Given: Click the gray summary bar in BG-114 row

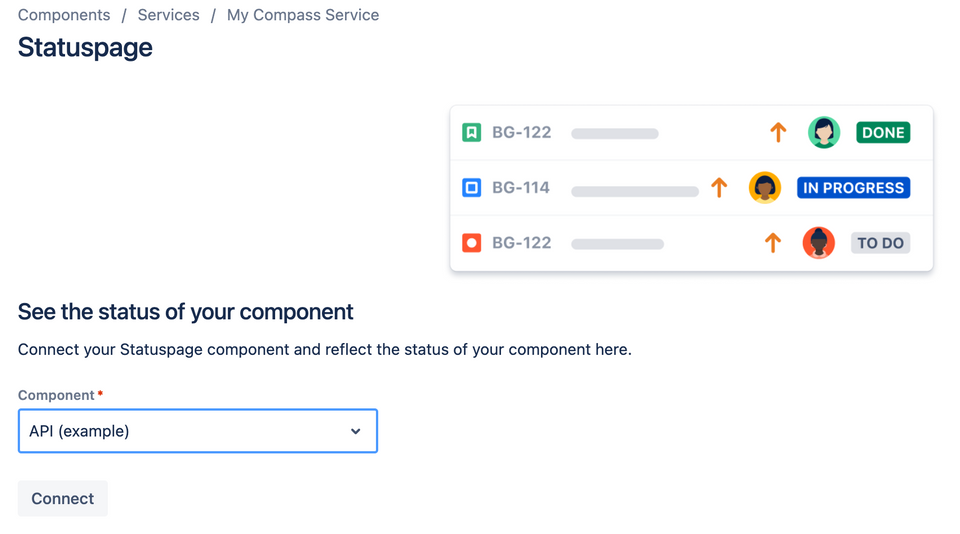Looking at the screenshot, I should 635,192.
